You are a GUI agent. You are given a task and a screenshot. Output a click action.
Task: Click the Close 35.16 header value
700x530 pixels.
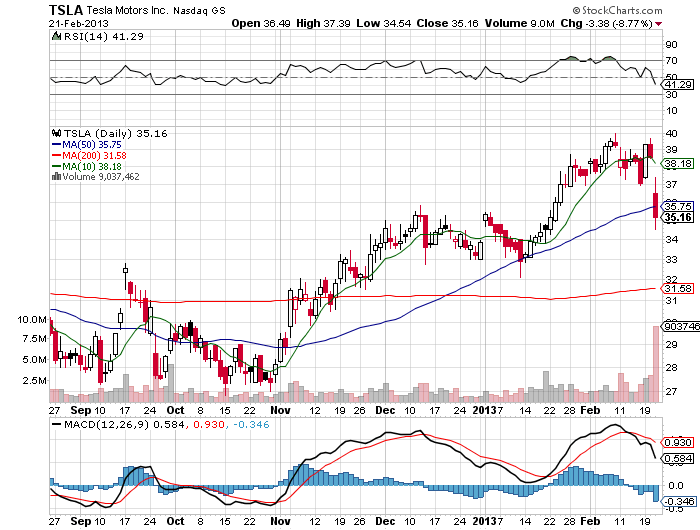click(x=447, y=23)
